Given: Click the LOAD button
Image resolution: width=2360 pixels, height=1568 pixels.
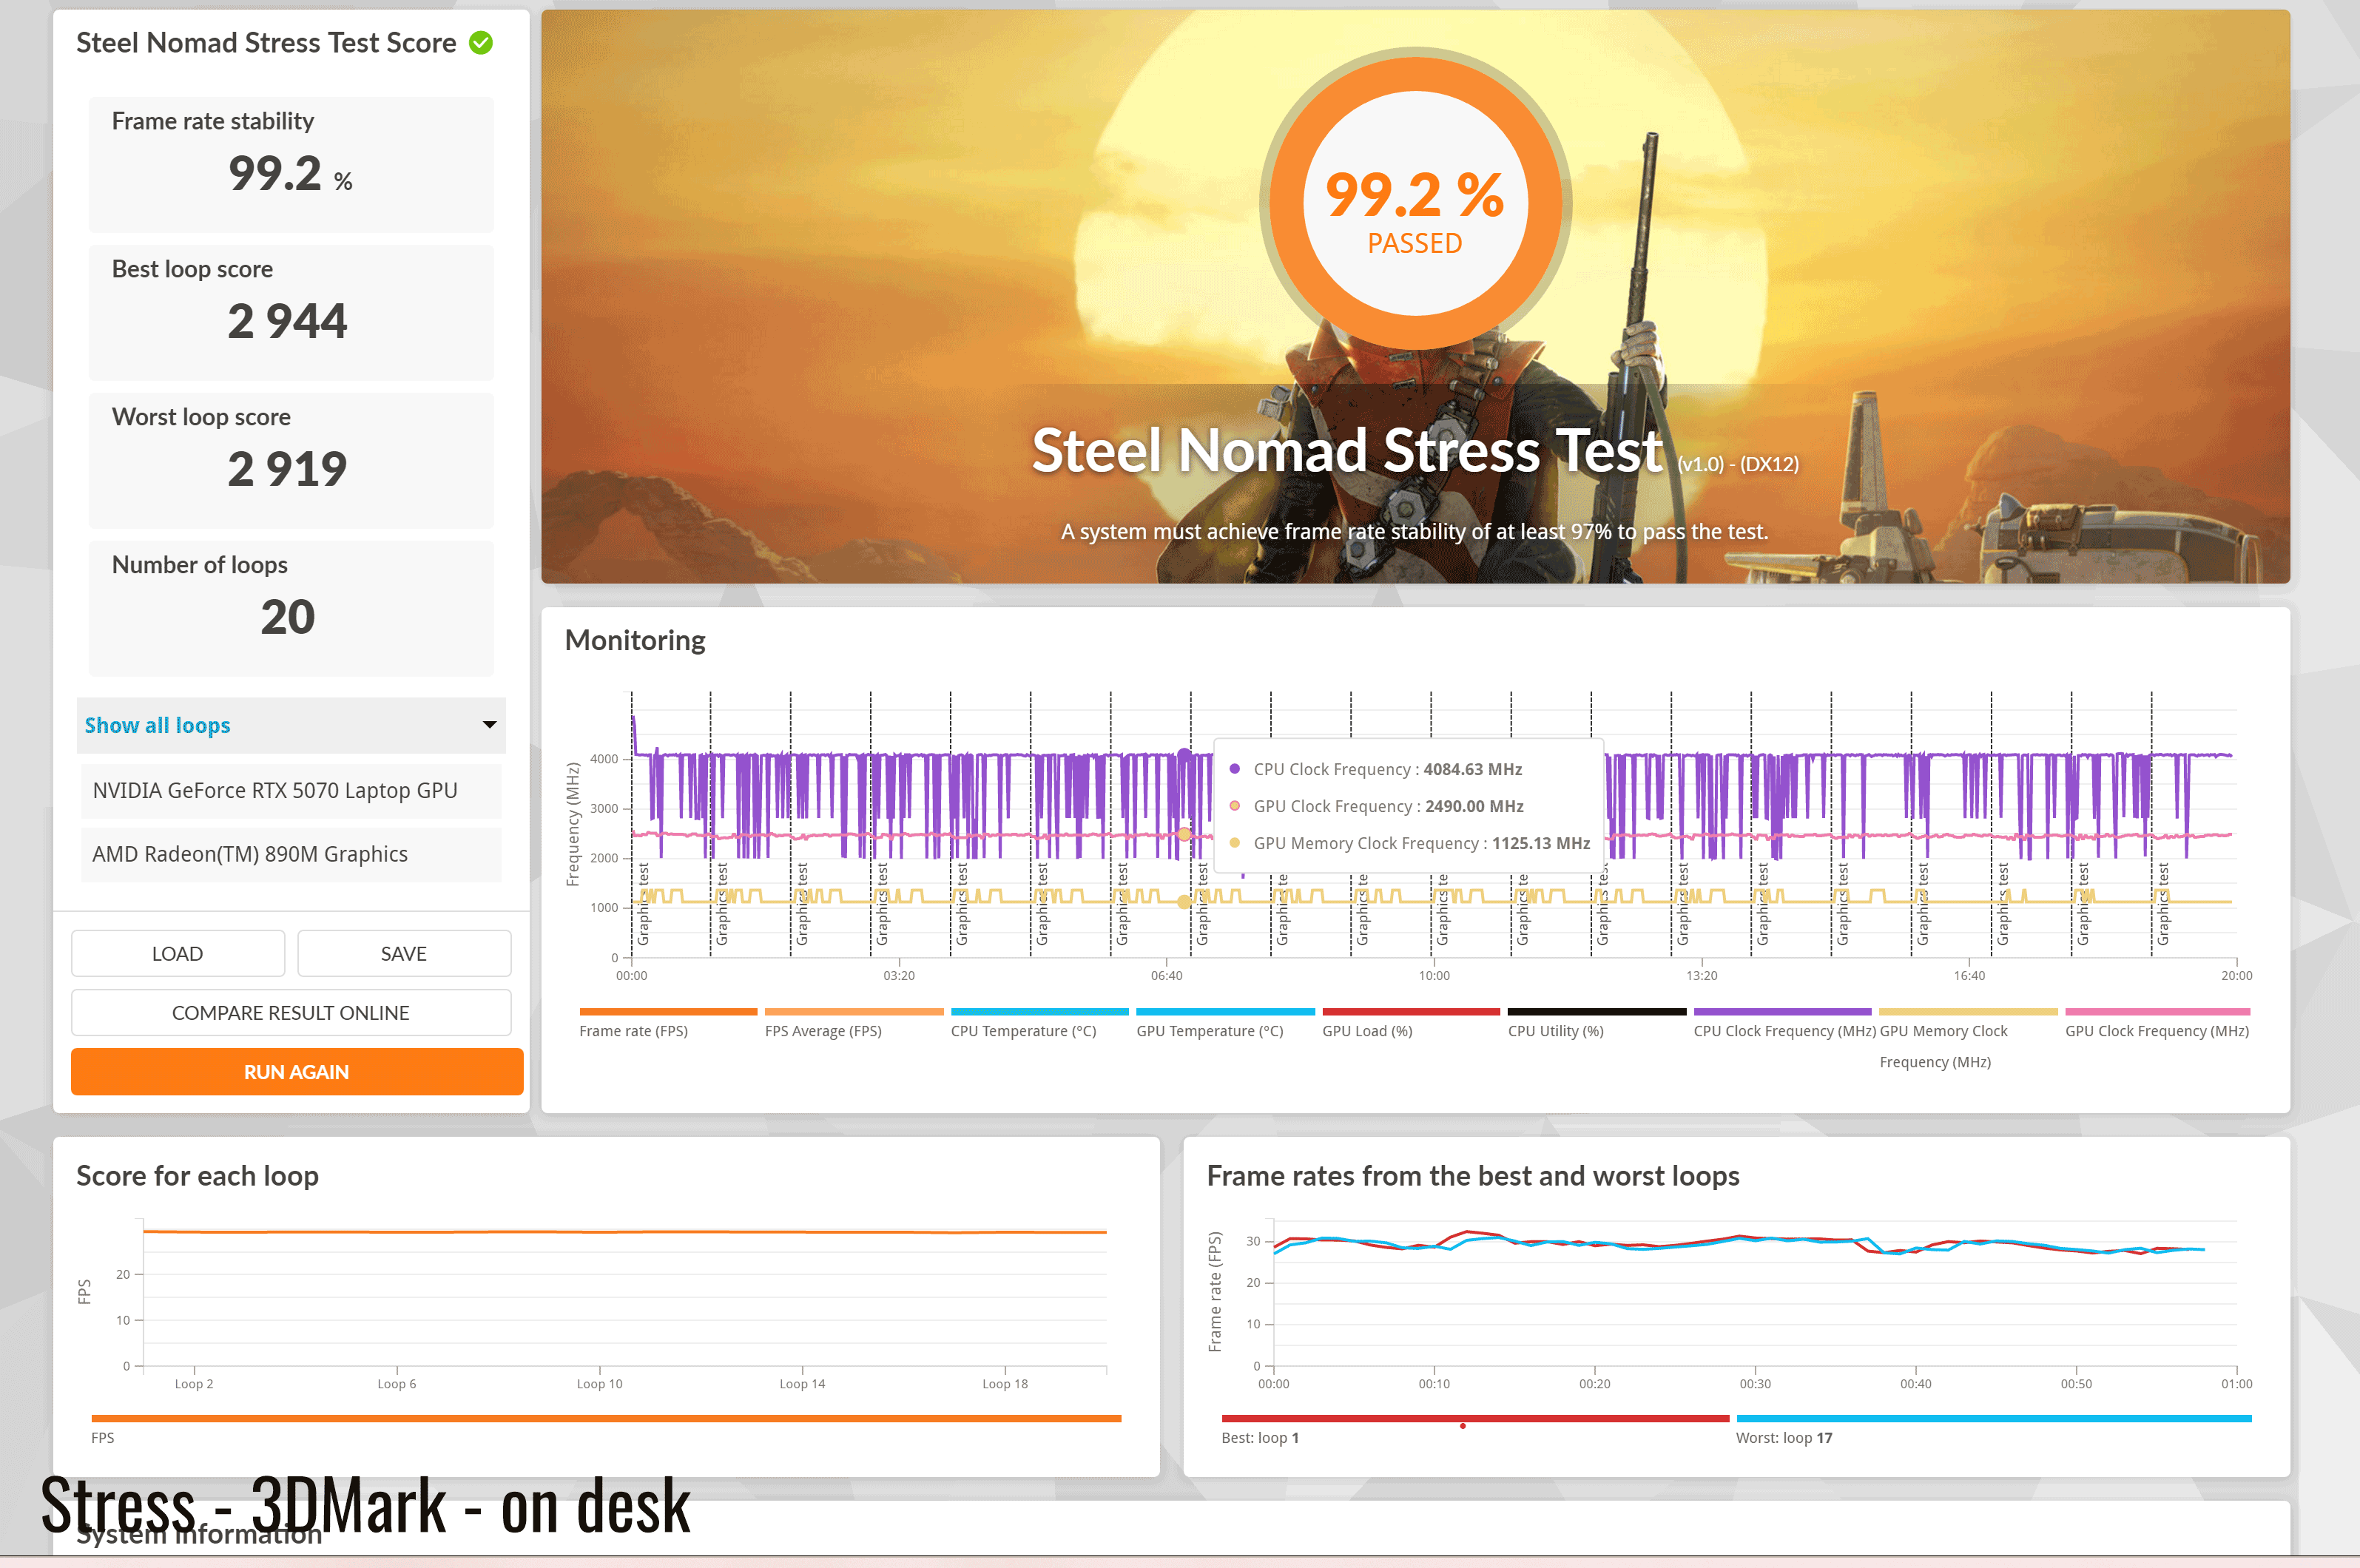Looking at the screenshot, I should 178,954.
